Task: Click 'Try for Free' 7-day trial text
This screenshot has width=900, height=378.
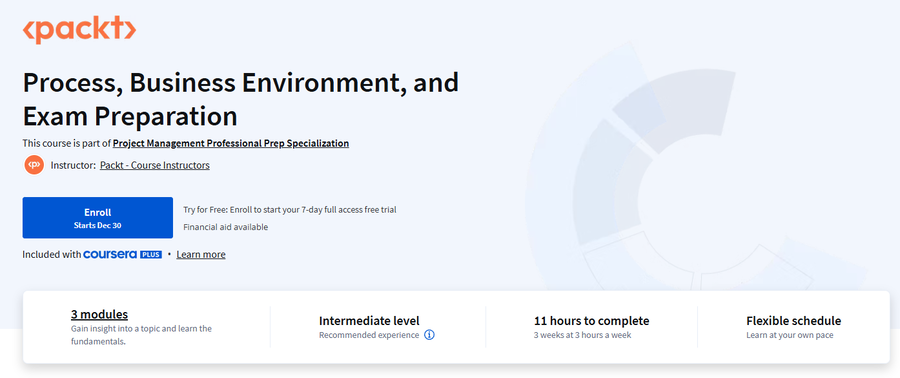Action: pyautogui.click(x=290, y=209)
